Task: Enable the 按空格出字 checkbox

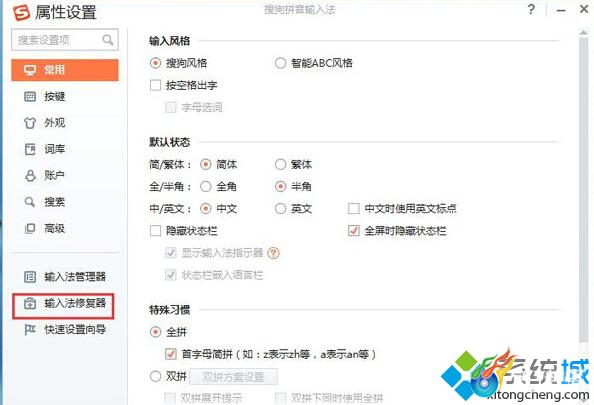Action: pos(155,85)
